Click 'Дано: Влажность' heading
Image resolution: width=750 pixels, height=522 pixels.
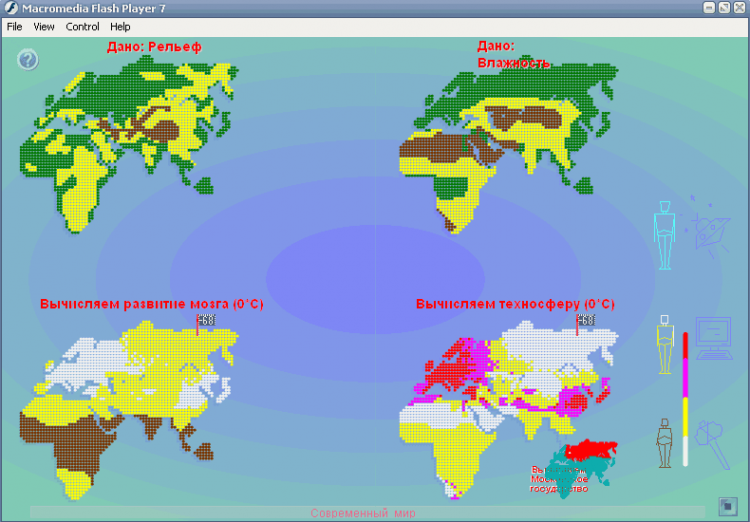(513, 55)
